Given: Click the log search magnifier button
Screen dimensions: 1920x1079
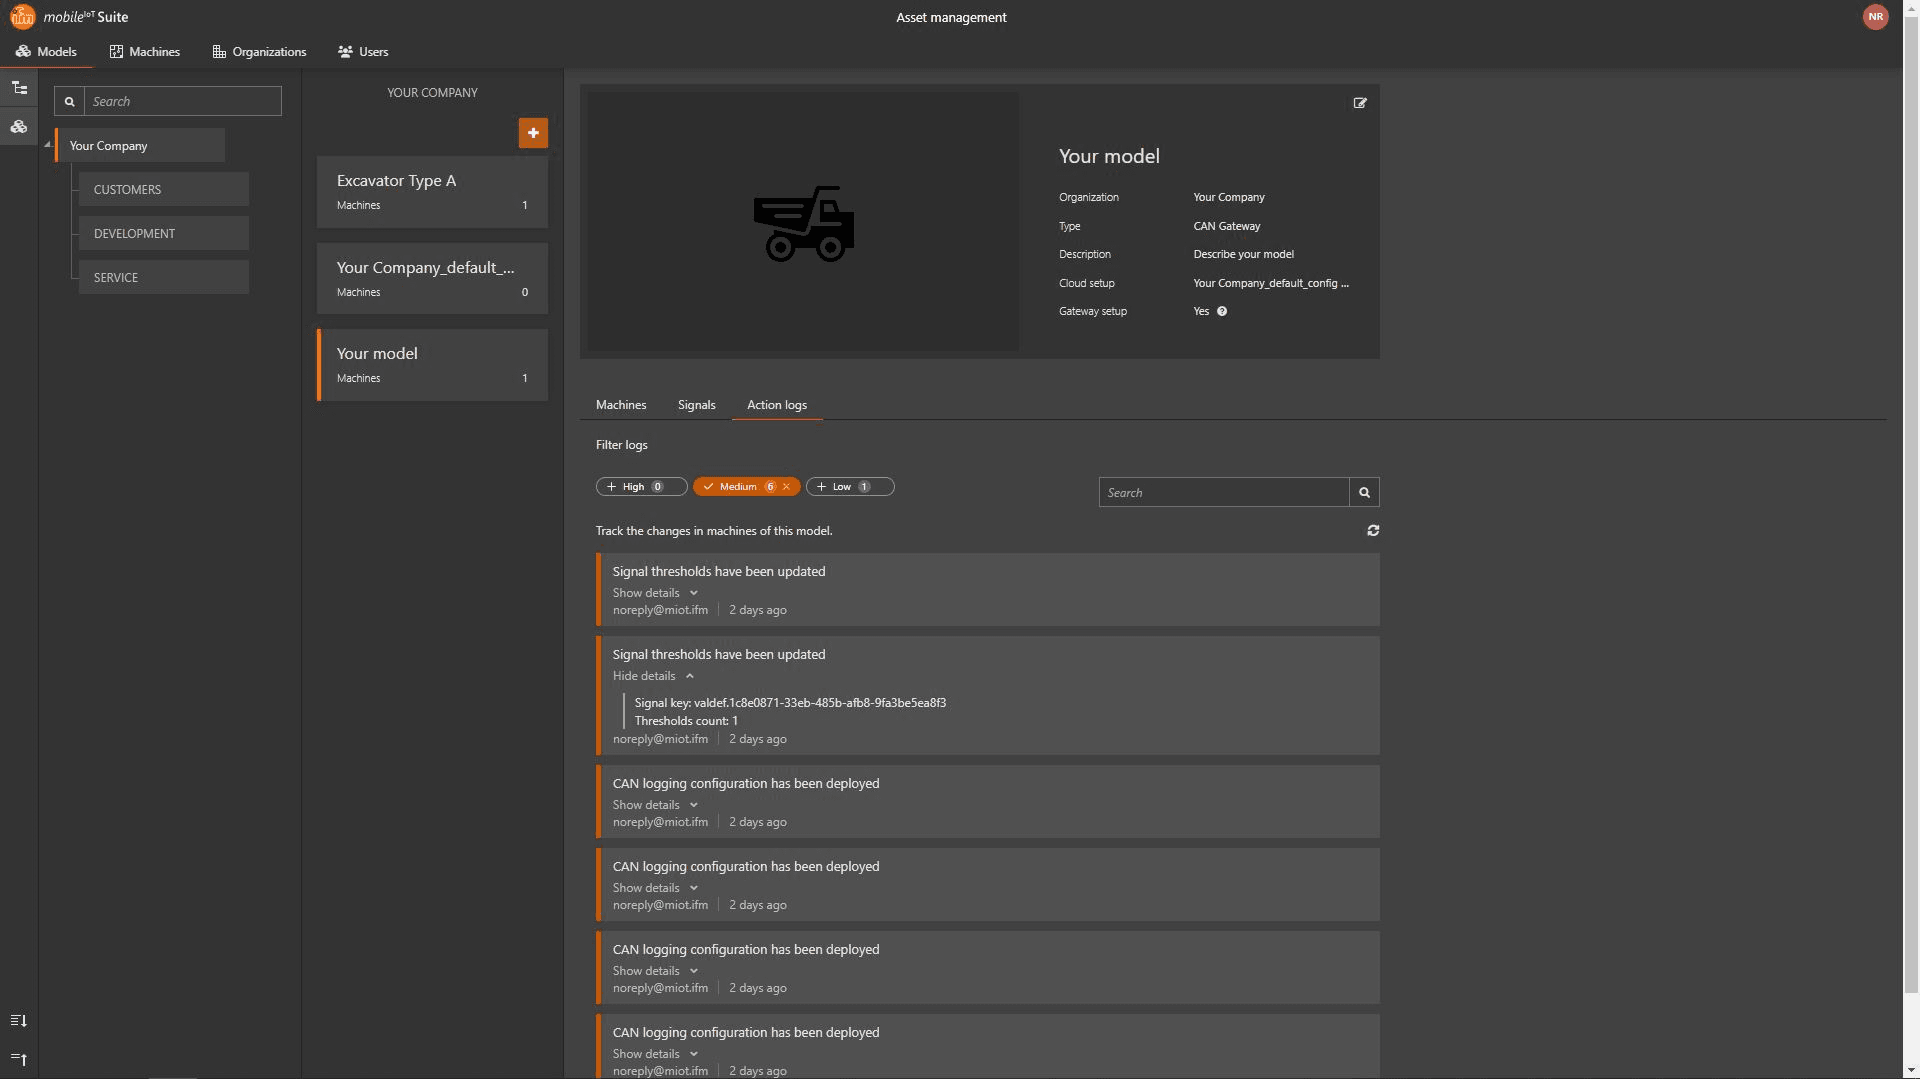Looking at the screenshot, I should (x=1364, y=493).
